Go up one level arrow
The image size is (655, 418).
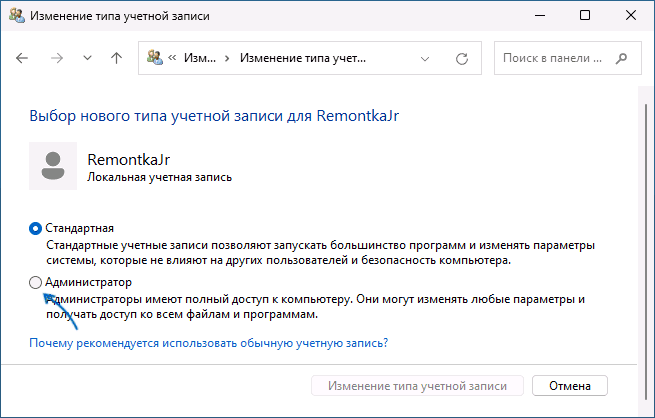(x=117, y=58)
